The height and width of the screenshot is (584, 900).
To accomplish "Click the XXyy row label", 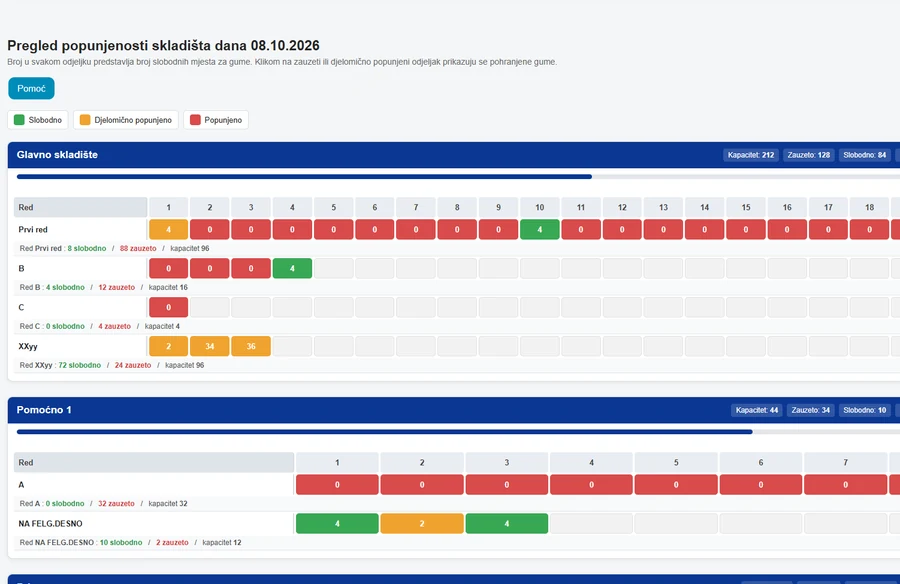I will click(x=28, y=346).
